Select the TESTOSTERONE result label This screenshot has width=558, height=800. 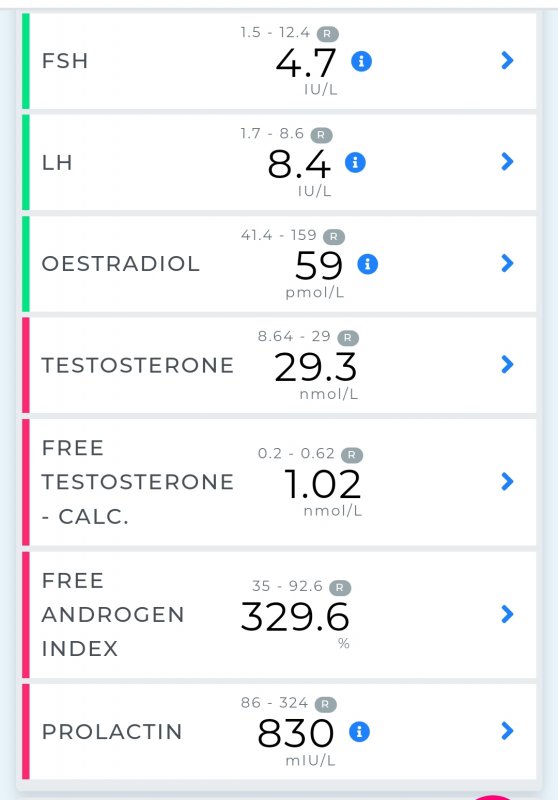tap(137, 365)
